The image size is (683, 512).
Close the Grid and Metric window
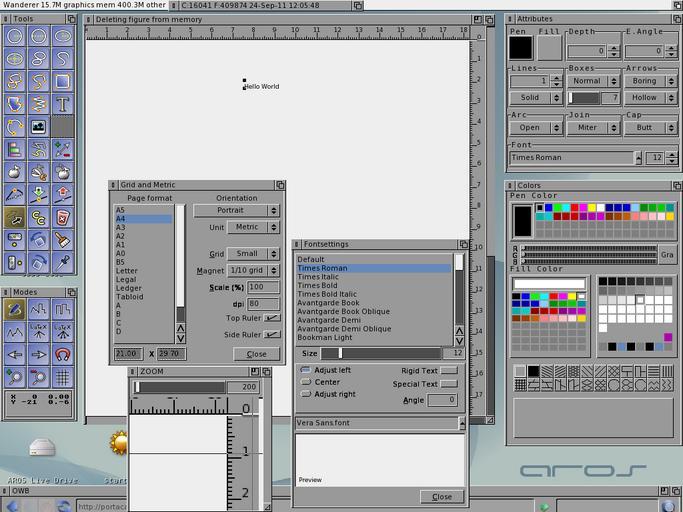(x=256, y=354)
